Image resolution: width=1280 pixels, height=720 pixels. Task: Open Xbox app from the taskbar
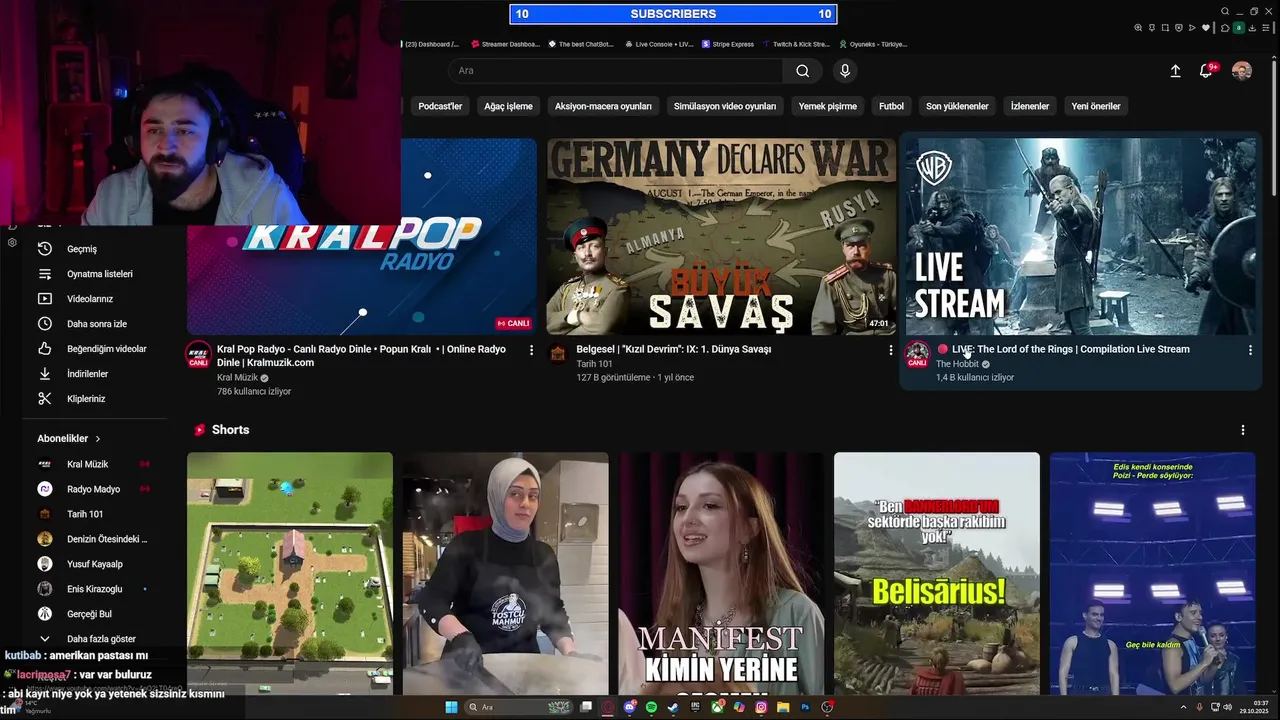pyautogui.click(x=717, y=707)
